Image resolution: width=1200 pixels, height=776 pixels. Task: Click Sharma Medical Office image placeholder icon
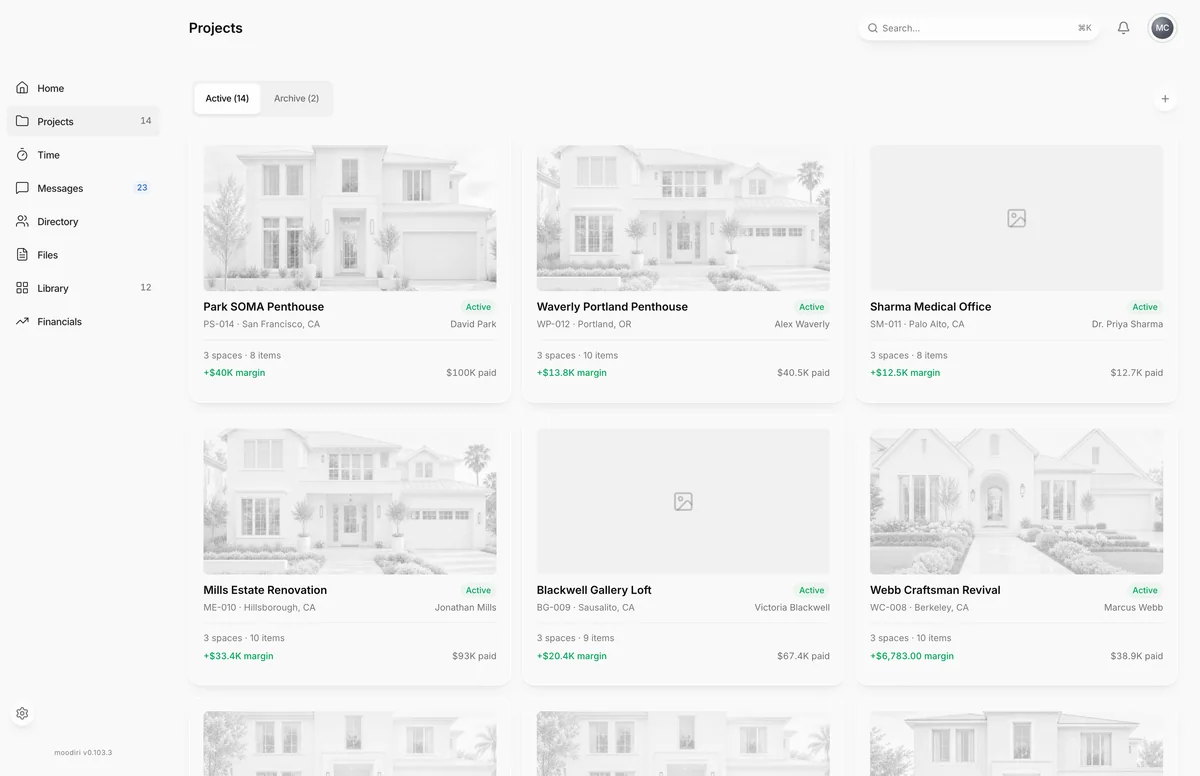(x=1016, y=218)
